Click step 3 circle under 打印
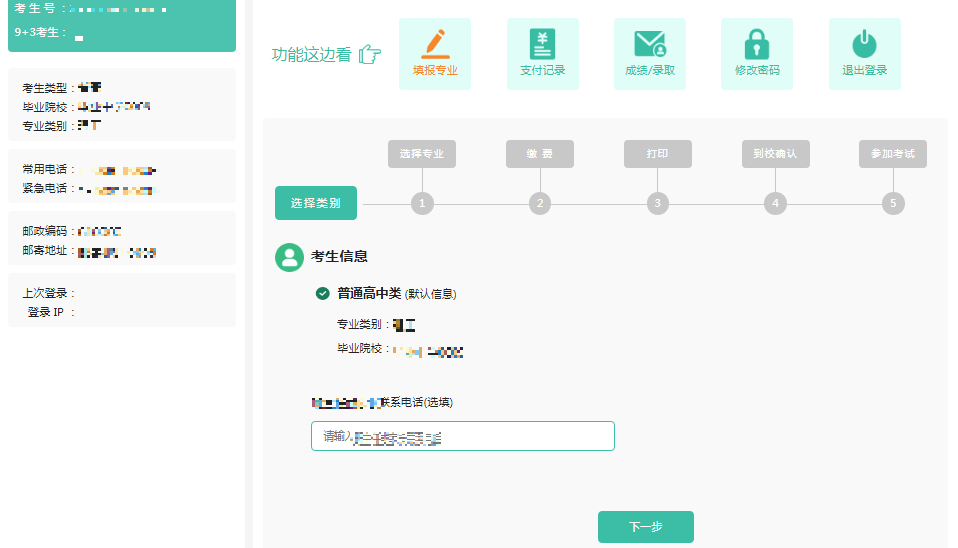This screenshot has height=548, width=958. [x=657, y=203]
